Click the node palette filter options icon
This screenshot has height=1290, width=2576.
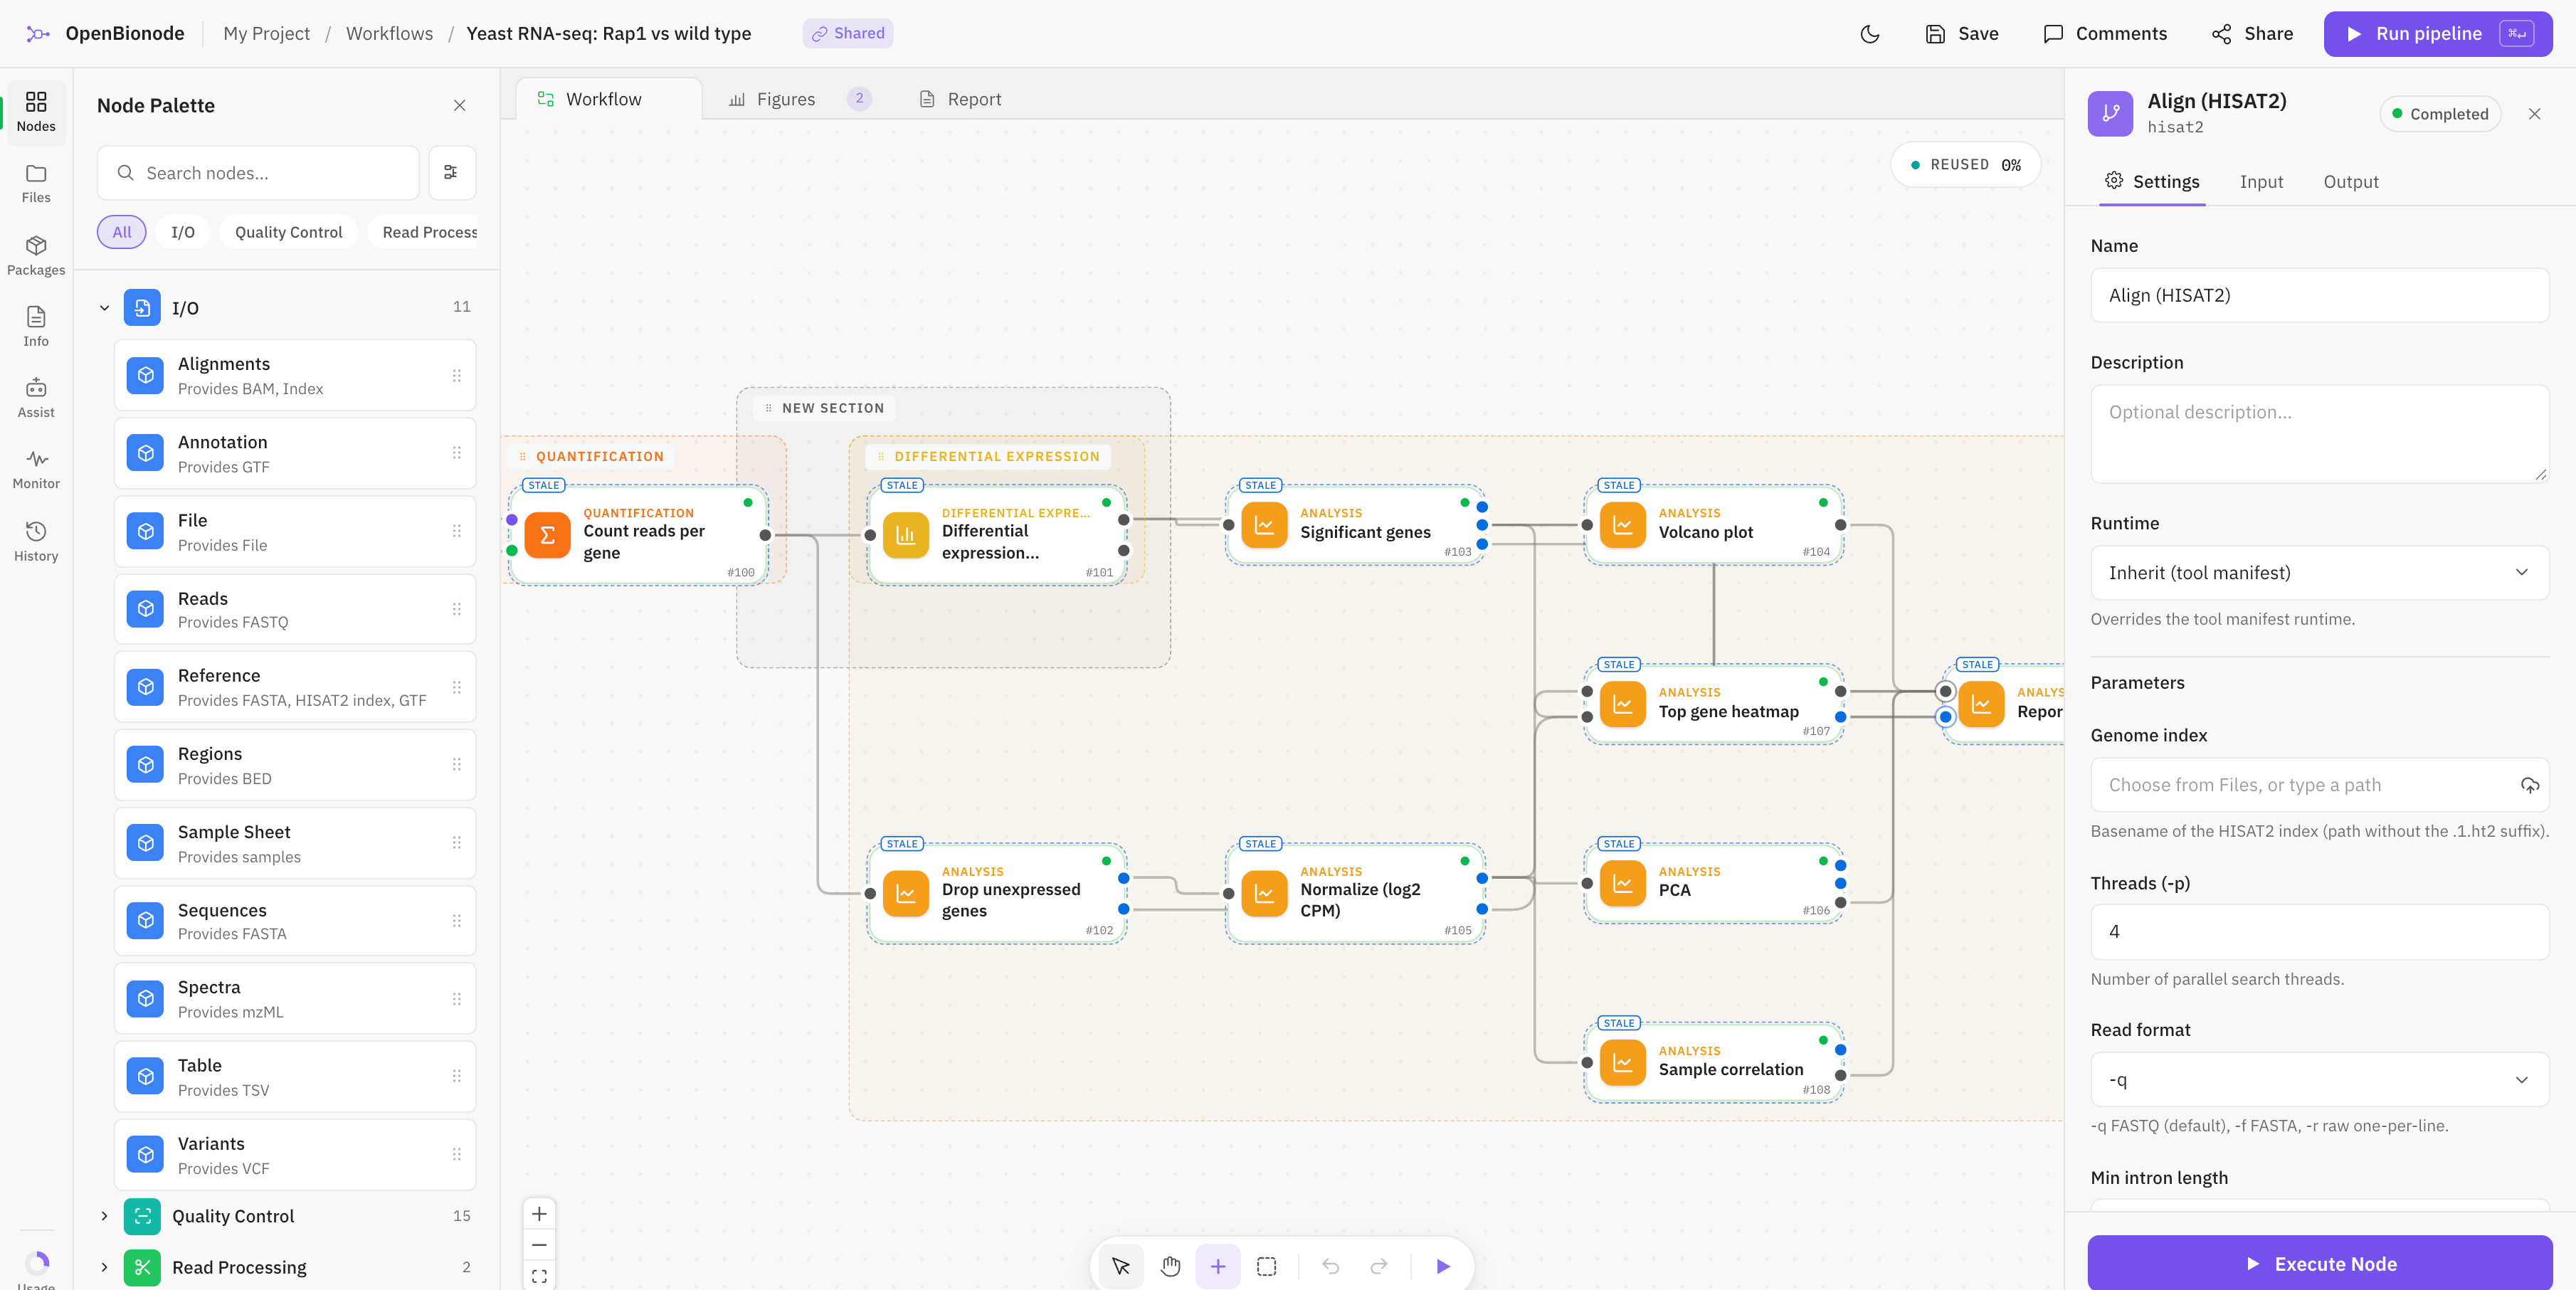451,173
